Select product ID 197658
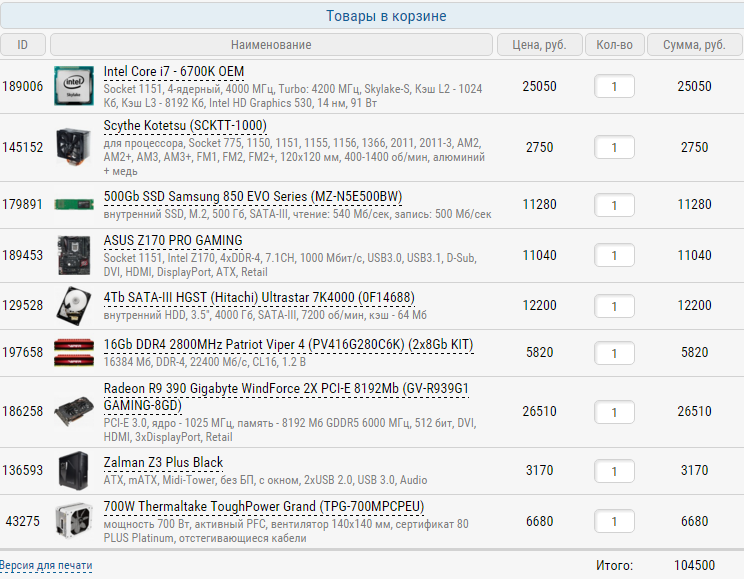 coord(23,352)
